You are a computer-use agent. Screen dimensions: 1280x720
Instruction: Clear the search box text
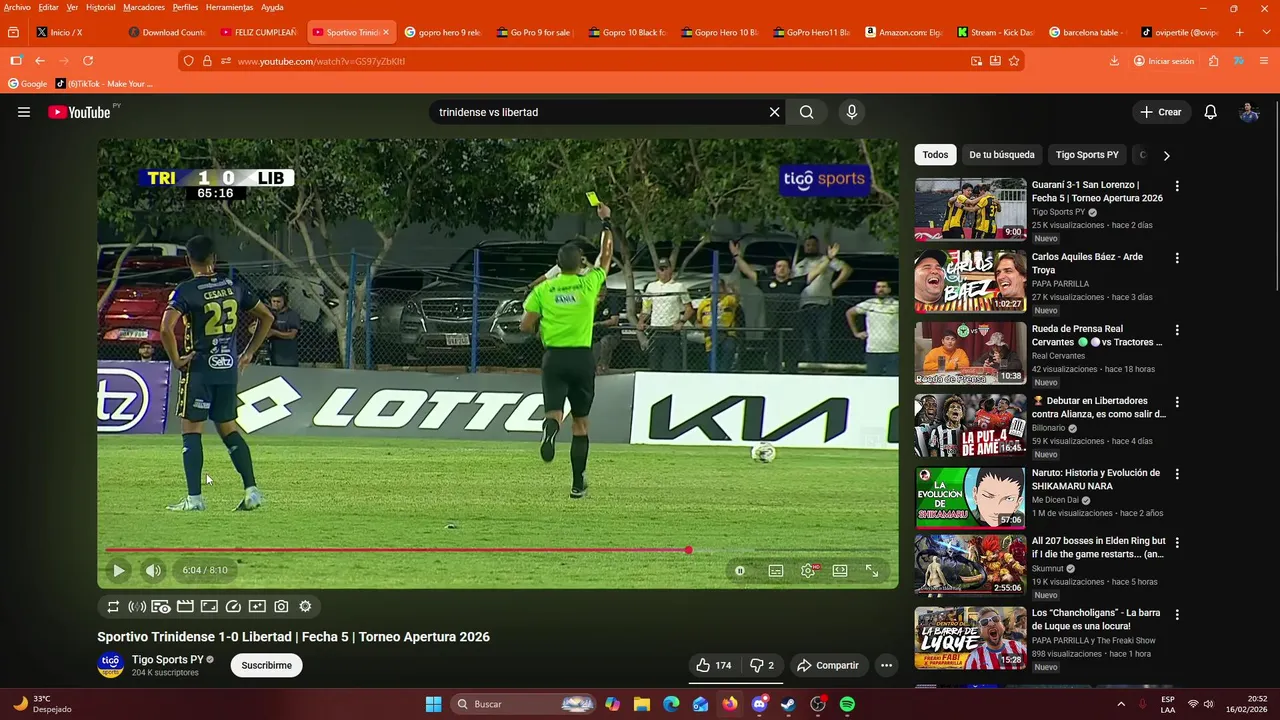(x=774, y=112)
